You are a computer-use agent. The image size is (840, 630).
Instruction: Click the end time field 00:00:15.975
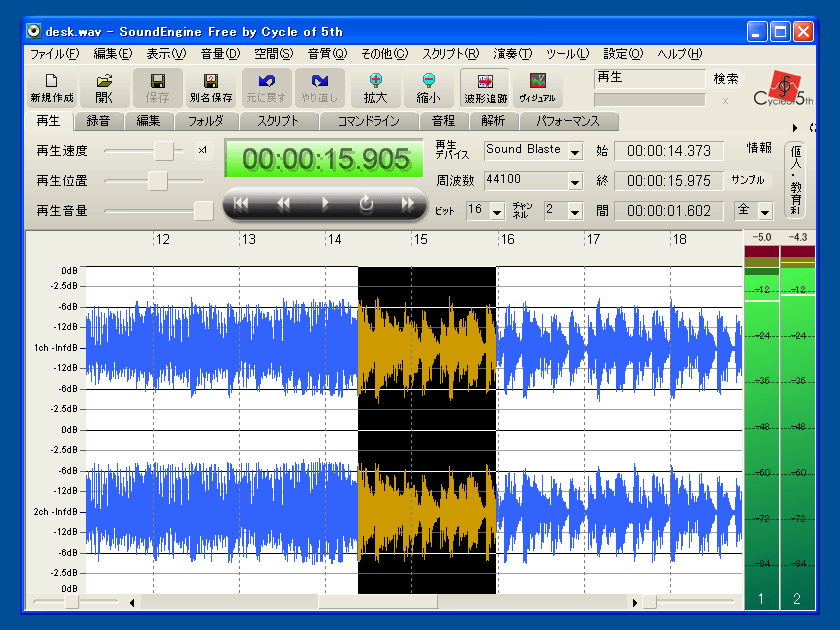[669, 181]
